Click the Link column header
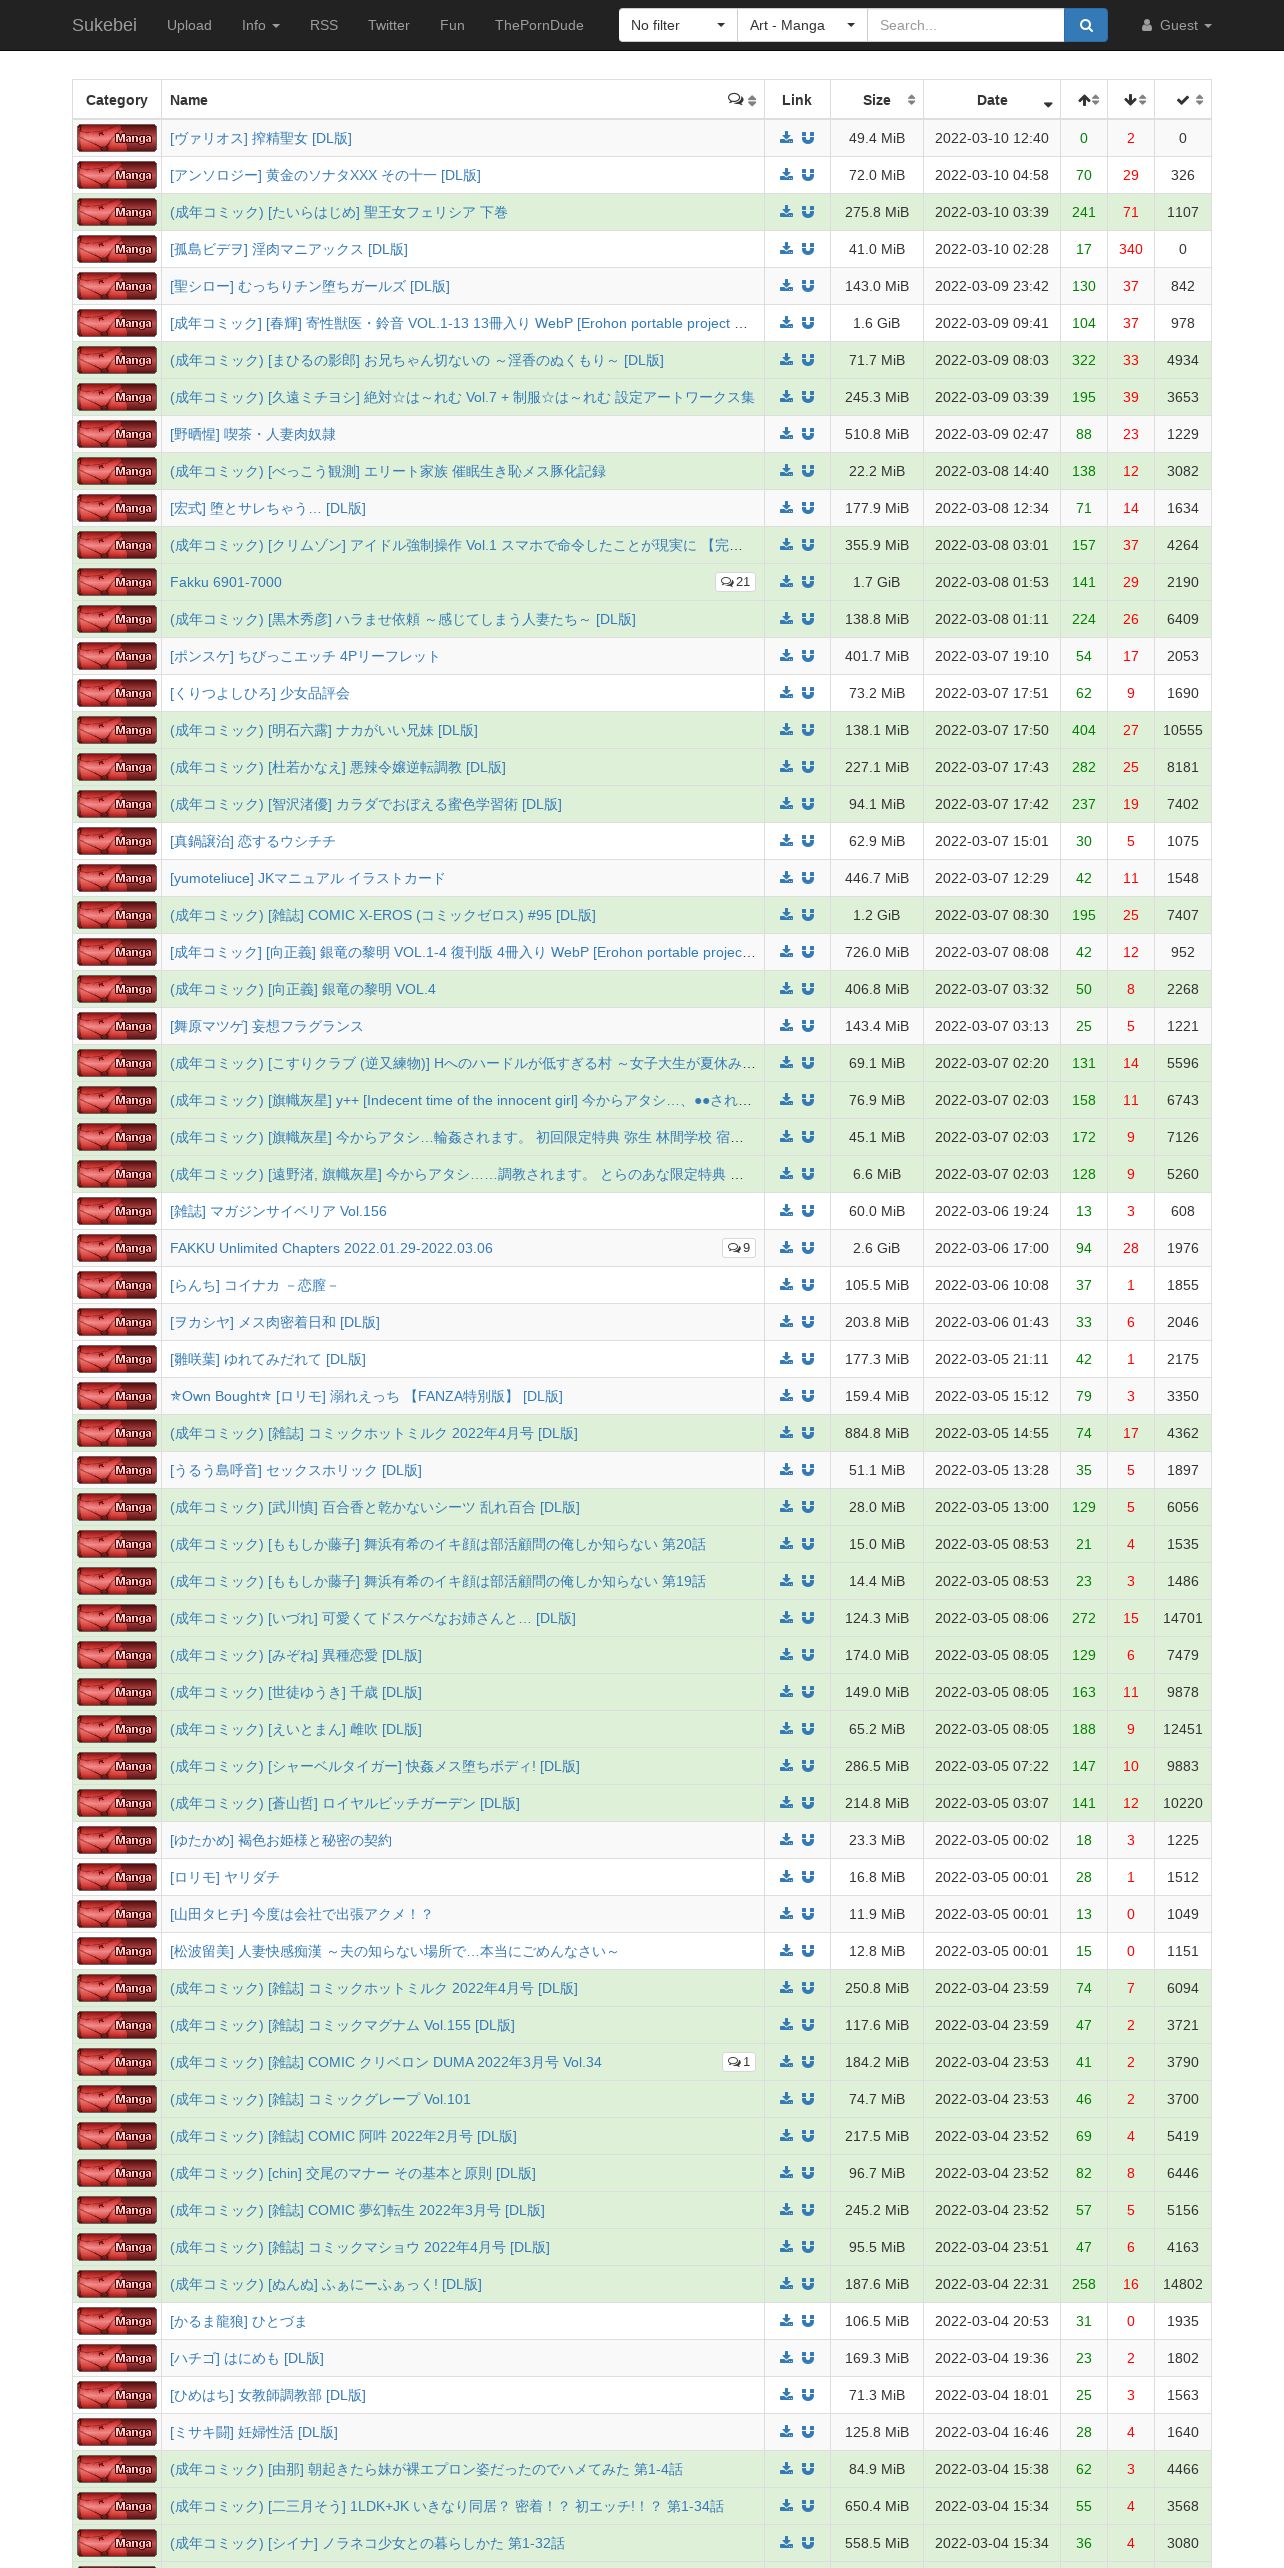Image resolution: width=1284 pixels, height=2568 pixels. point(797,100)
